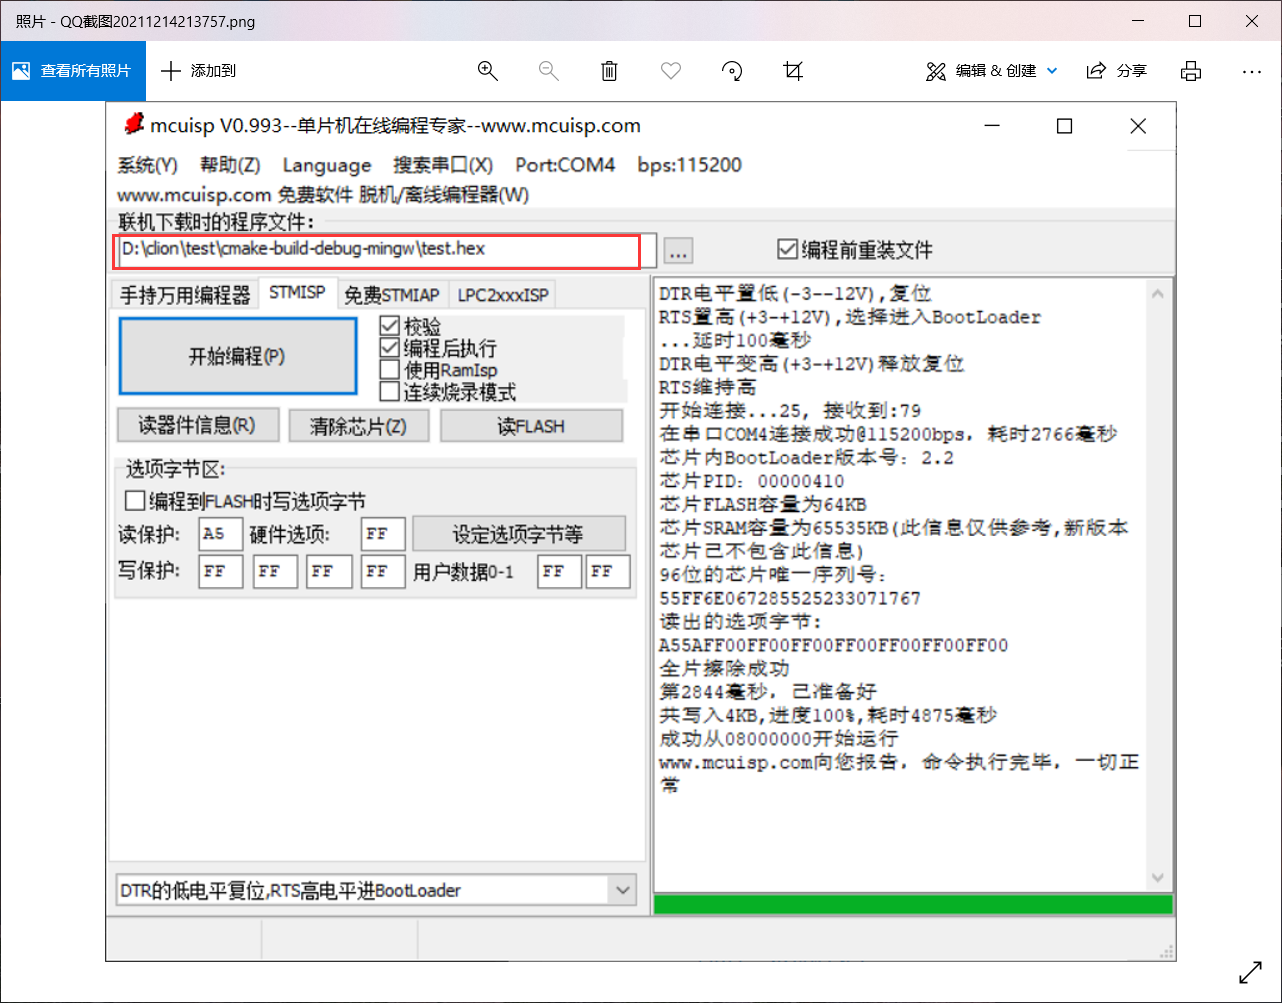Close the mcuisp window
Image resolution: width=1282 pixels, height=1003 pixels.
[x=1138, y=125]
